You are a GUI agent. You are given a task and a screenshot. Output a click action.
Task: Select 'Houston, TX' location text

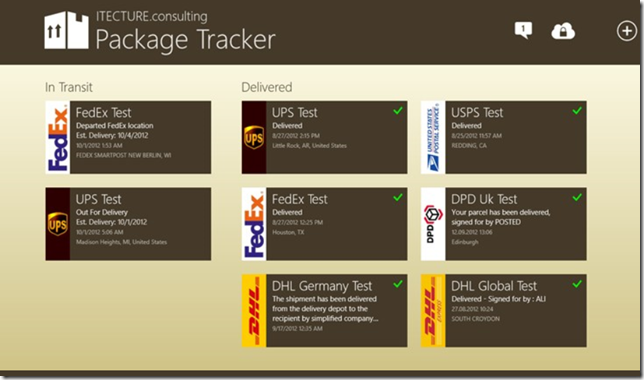pyautogui.click(x=288, y=232)
